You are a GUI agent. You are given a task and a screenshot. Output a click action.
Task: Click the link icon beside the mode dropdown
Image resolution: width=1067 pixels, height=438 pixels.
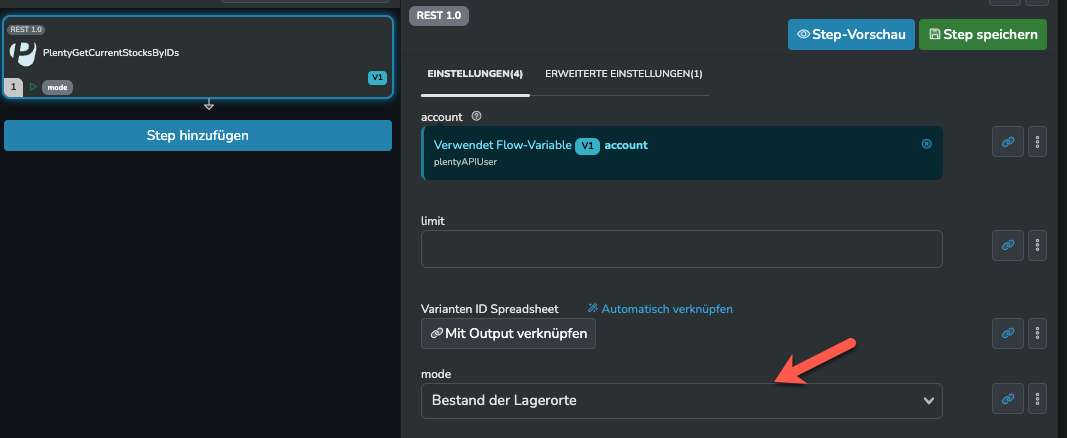tap(1007, 398)
